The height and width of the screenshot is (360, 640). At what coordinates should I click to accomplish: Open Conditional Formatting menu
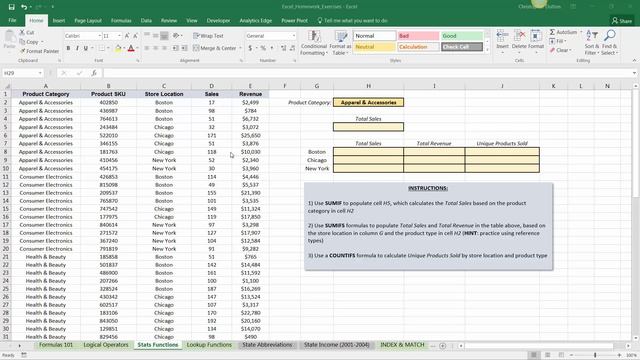pos(313,43)
